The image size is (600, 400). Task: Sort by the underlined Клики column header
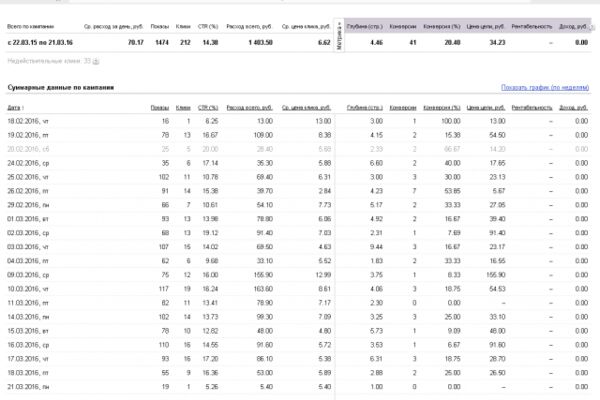(x=183, y=108)
